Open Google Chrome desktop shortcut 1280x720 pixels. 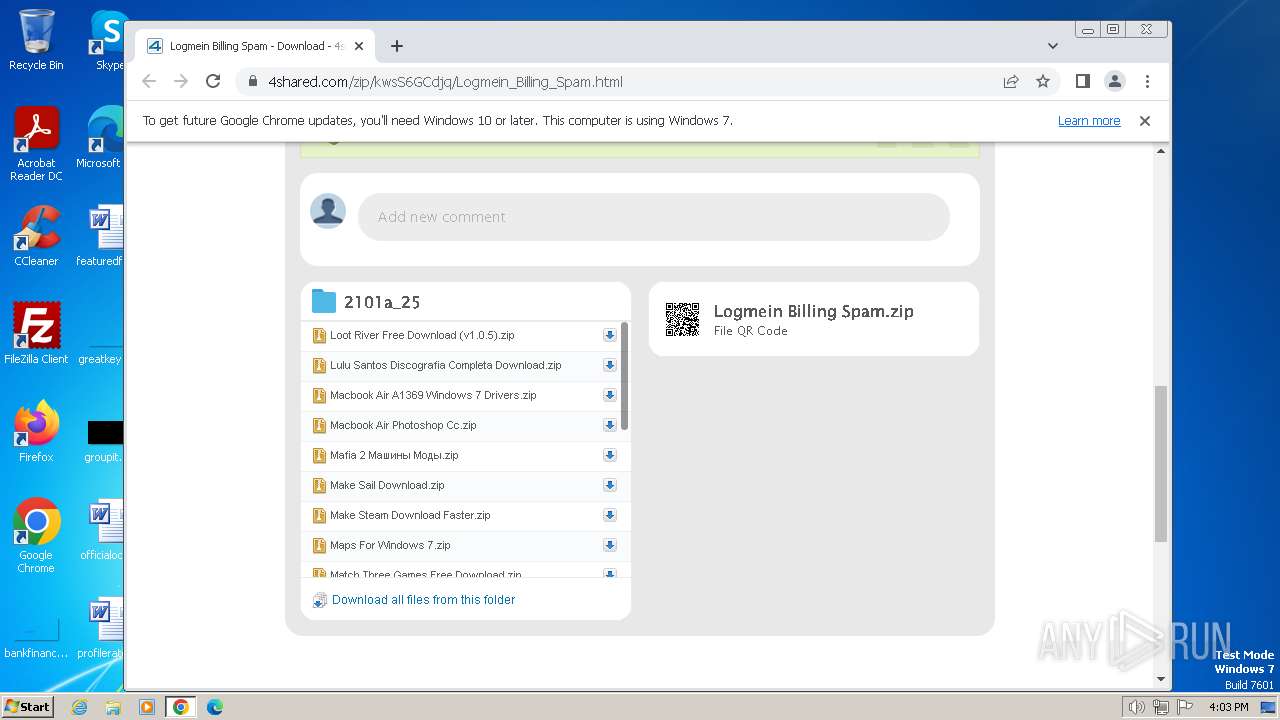(36, 536)
